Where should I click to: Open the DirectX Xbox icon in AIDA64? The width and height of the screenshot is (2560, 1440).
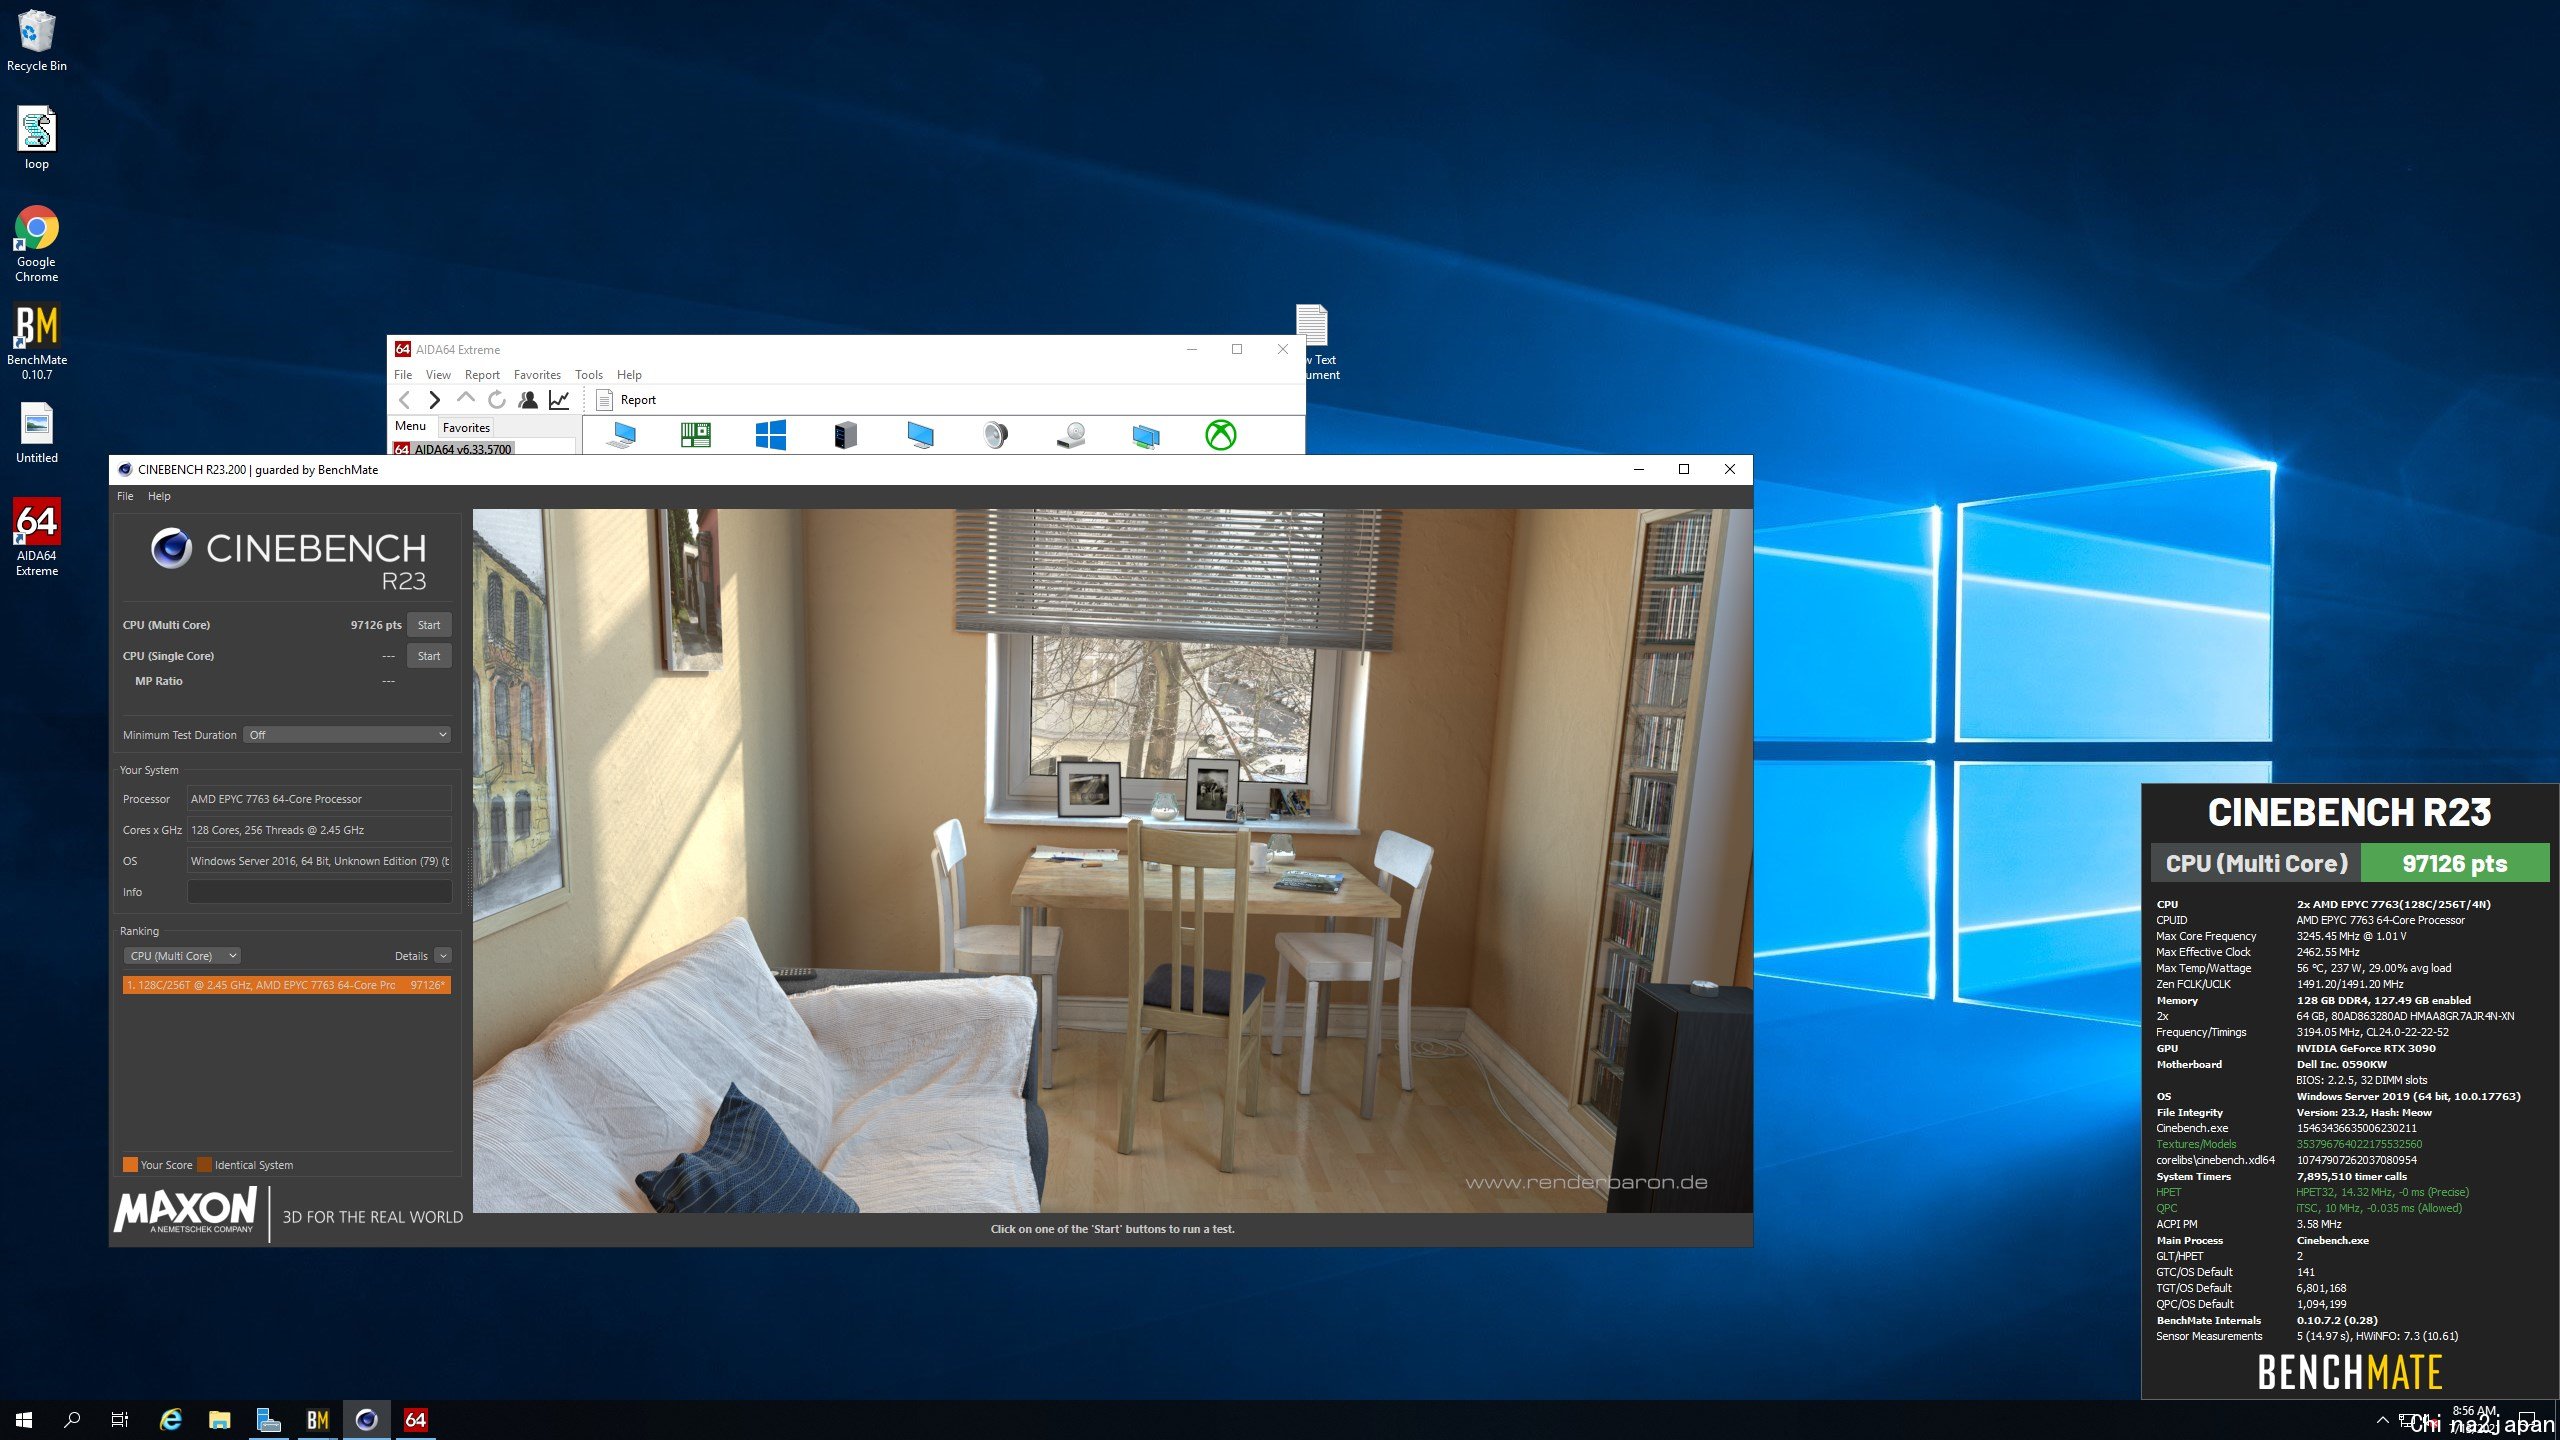tap(1220, 435)
